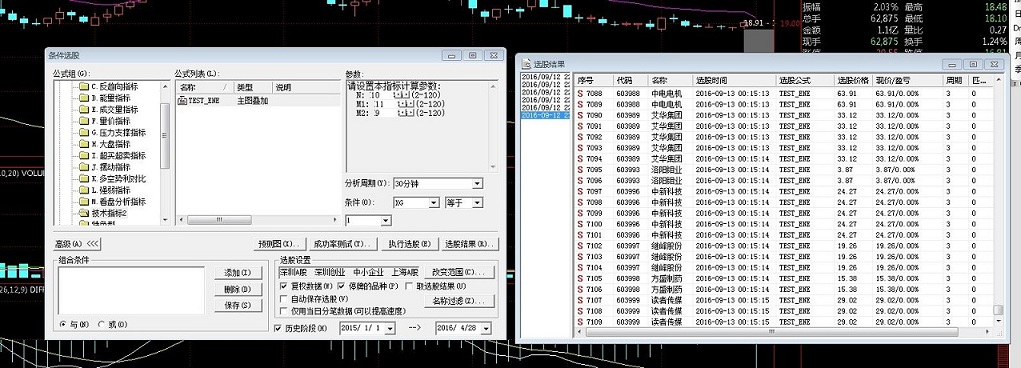Open folder L.强弱指标 in formula tree
Image resolution: width=1021 pixels, height=368 pixels.
point(83,190)
